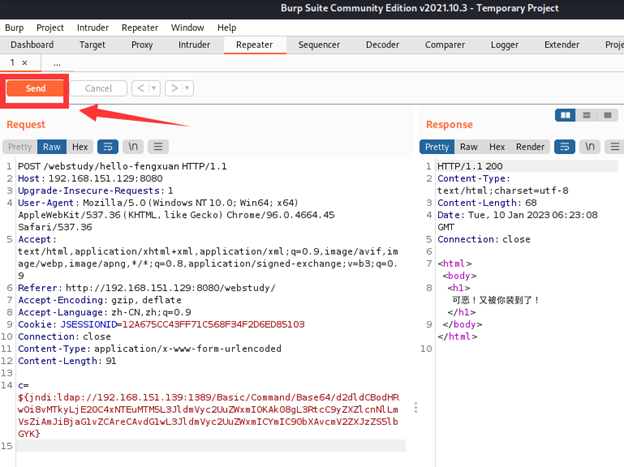Close Repeater tab 1

tap(25, 63)
